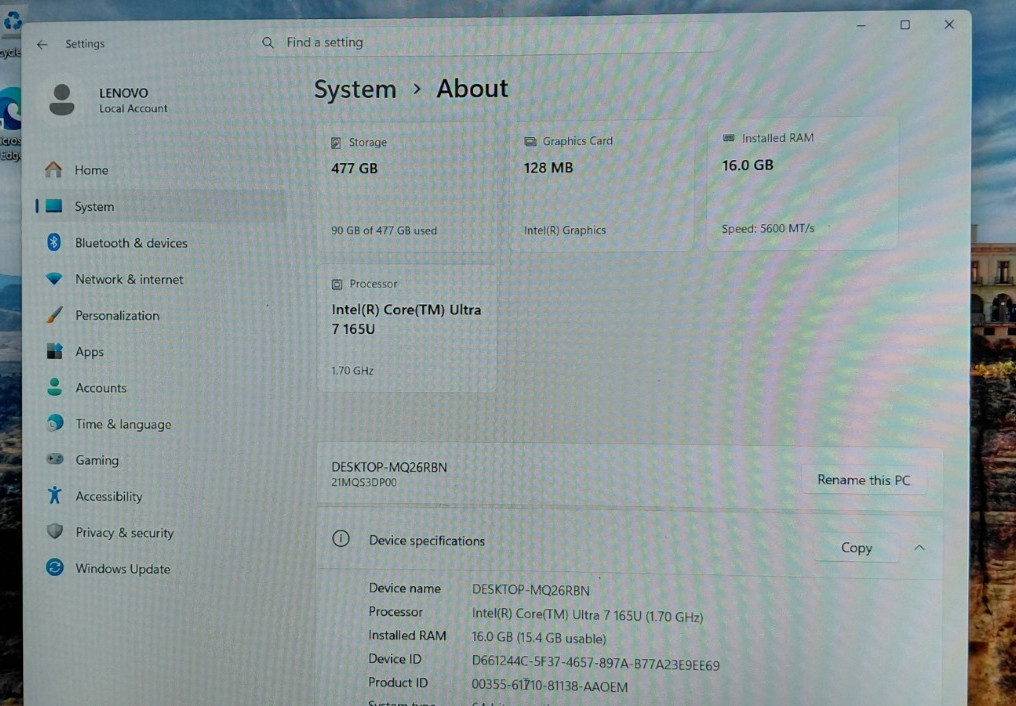This screenshot has width=1016, height=706.
Task: Collapse the Device specifications section
Action: point(919,548)
